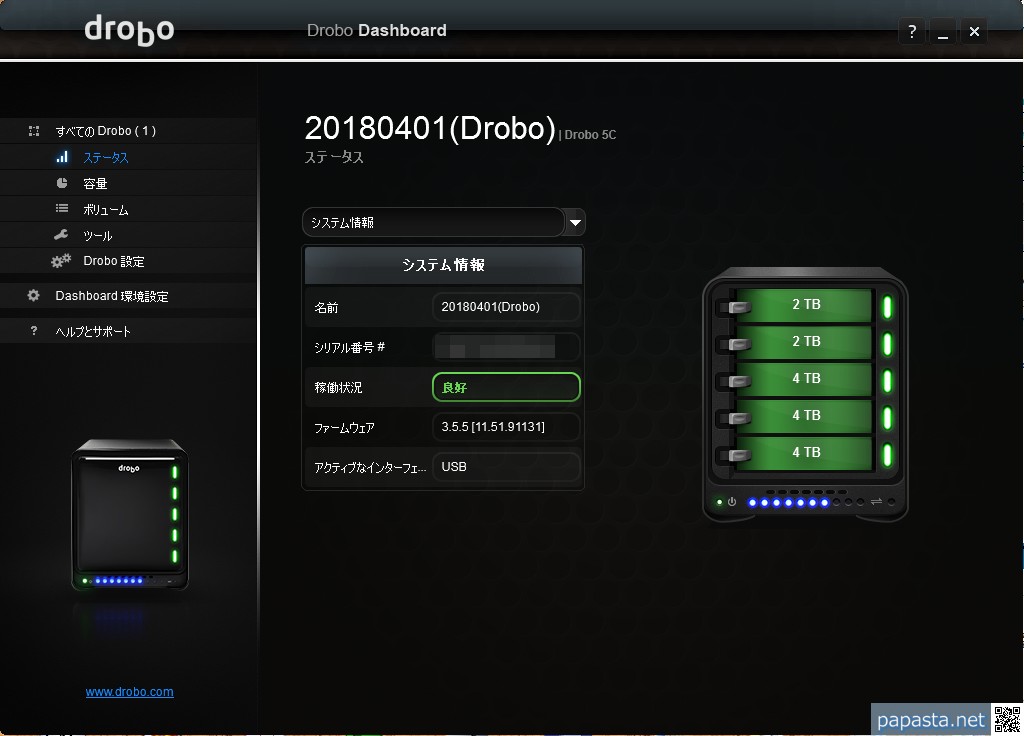1024x736 pixels.
Task: Click the small Drobo device thumbnail
Action: coord(129,515)
